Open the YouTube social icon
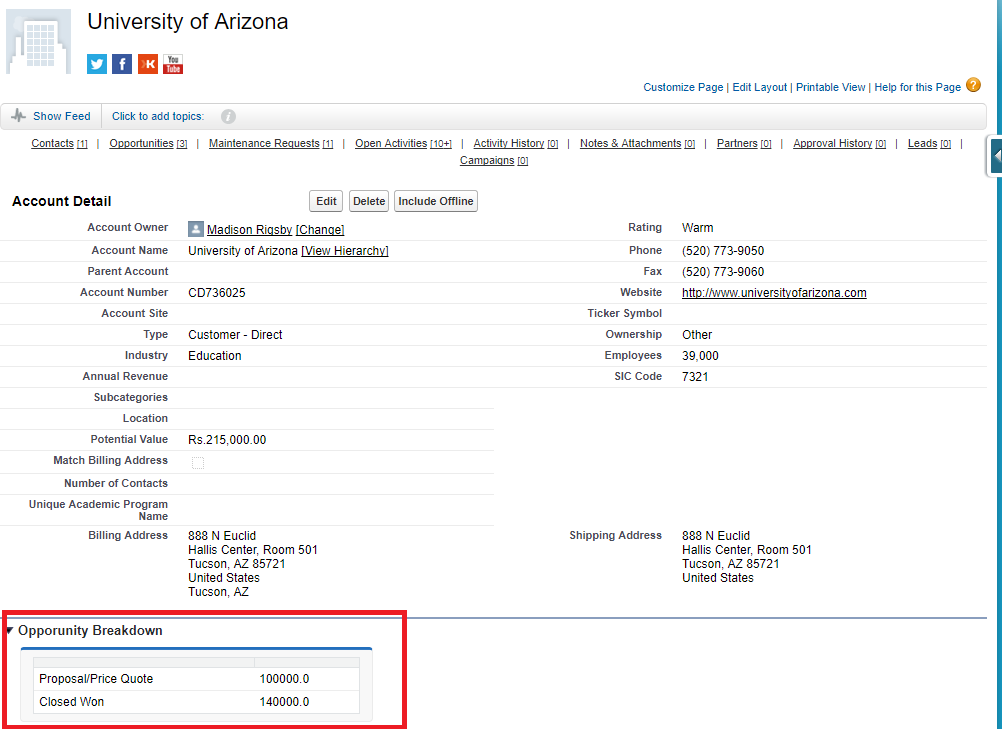1002x729 pixels. pos(173,64)
